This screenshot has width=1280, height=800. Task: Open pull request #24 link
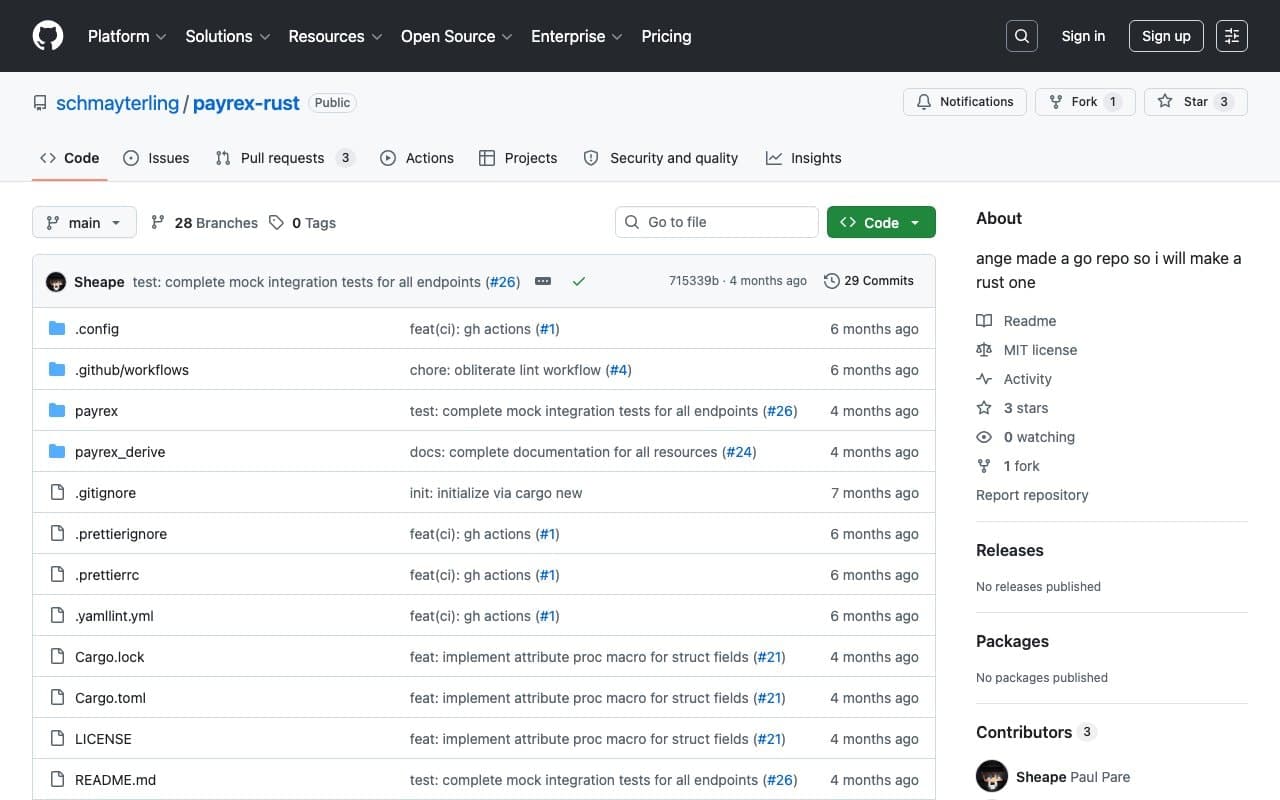pos(739,452)
